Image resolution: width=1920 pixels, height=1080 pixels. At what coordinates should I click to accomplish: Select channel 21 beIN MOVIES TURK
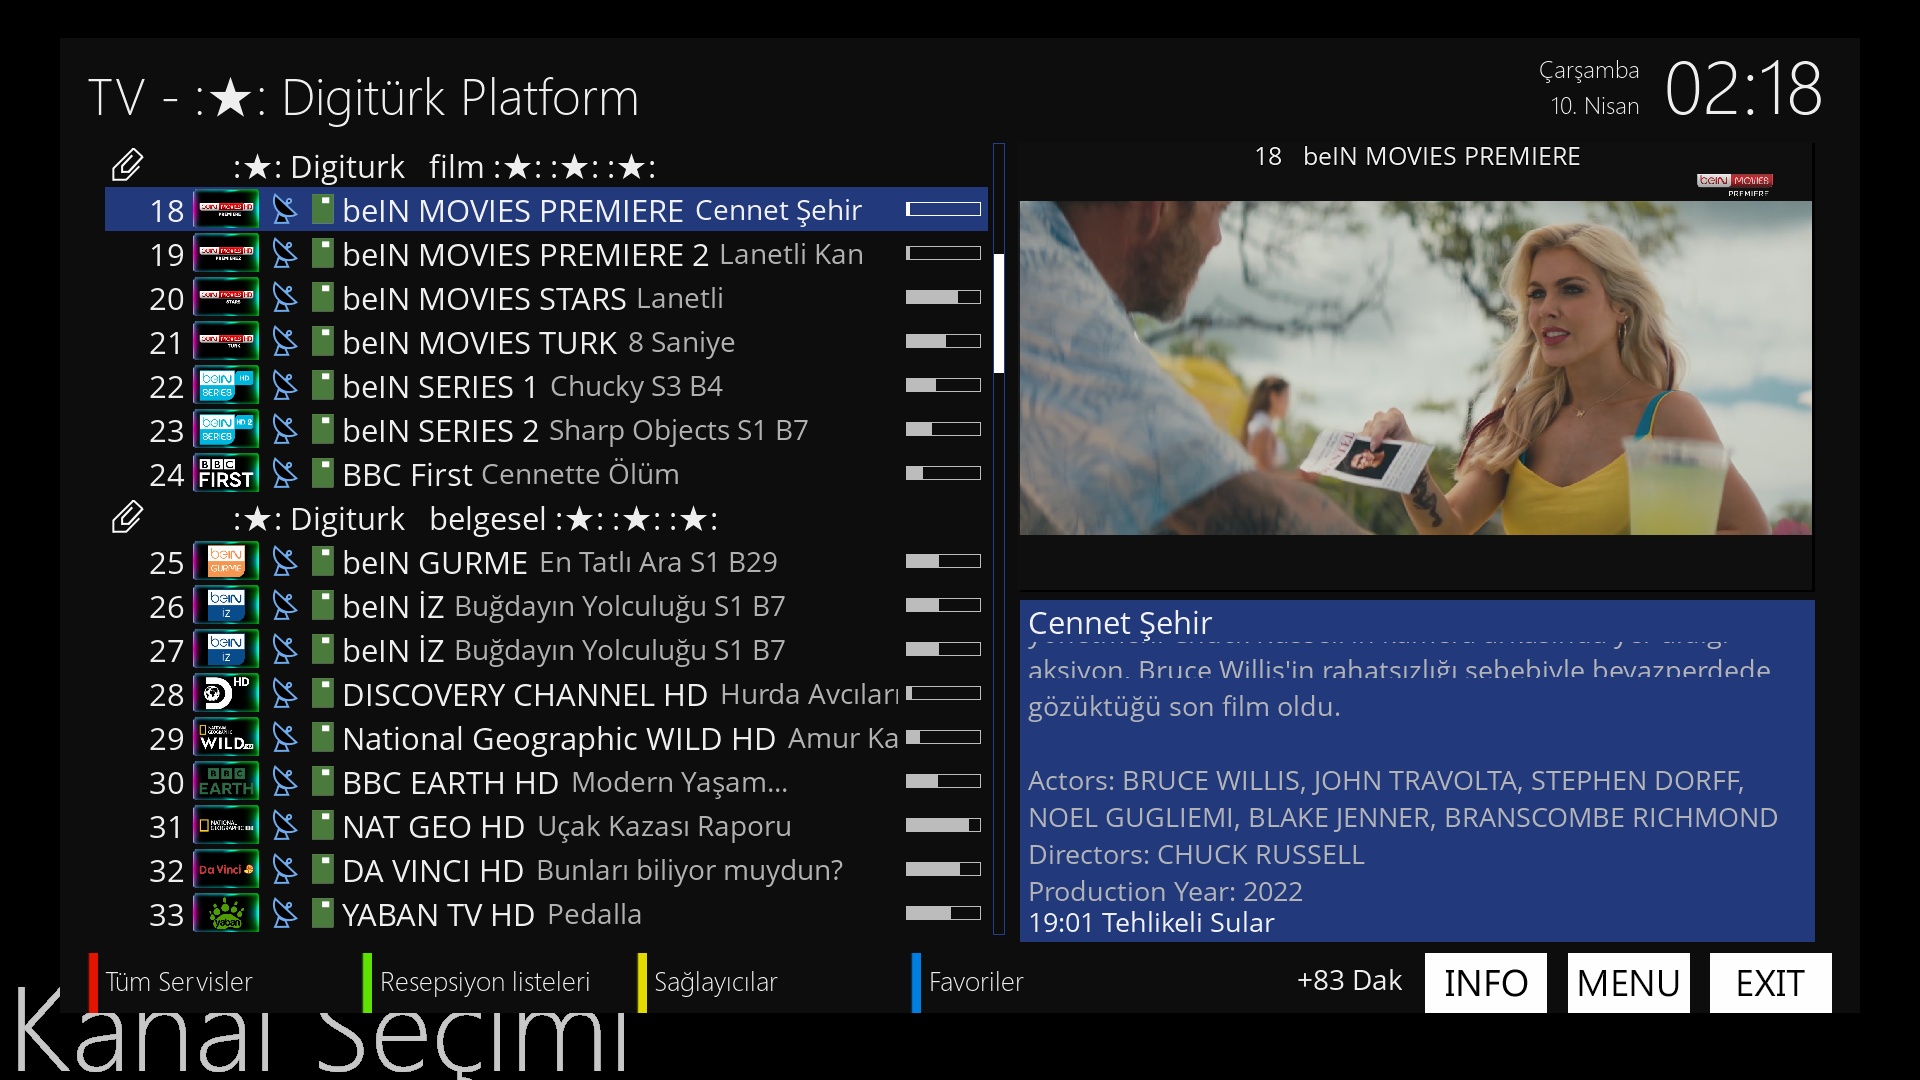pos(546,342)
